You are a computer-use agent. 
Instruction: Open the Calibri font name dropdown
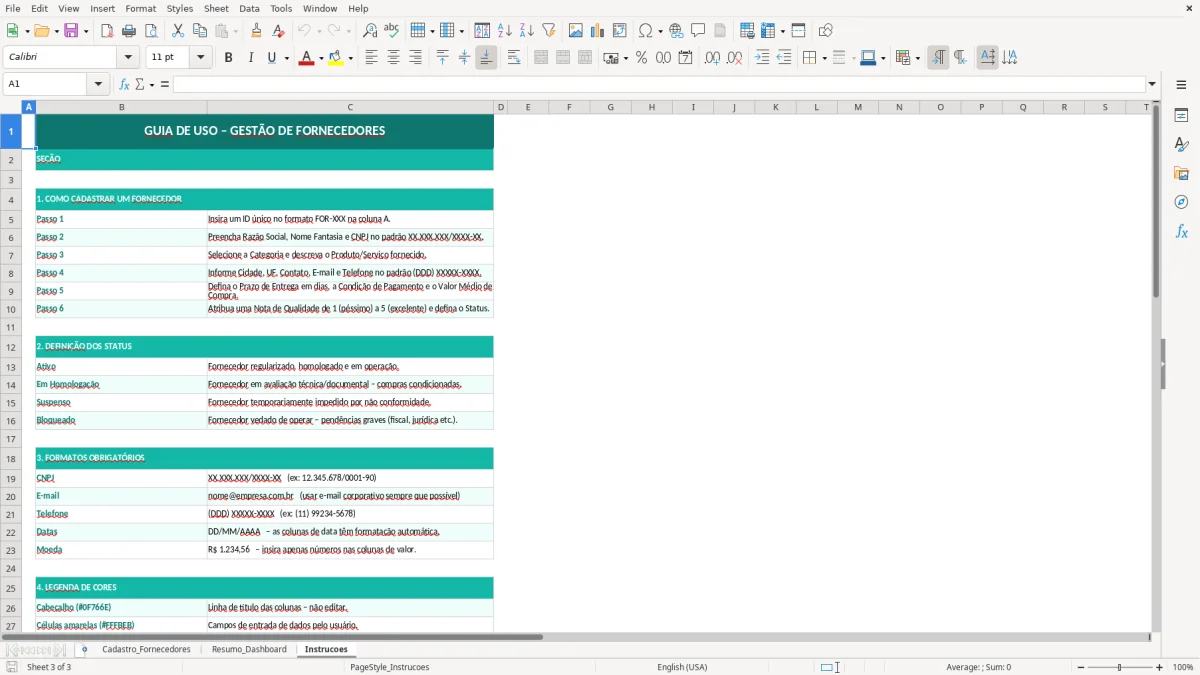click(x=126, y=58)
